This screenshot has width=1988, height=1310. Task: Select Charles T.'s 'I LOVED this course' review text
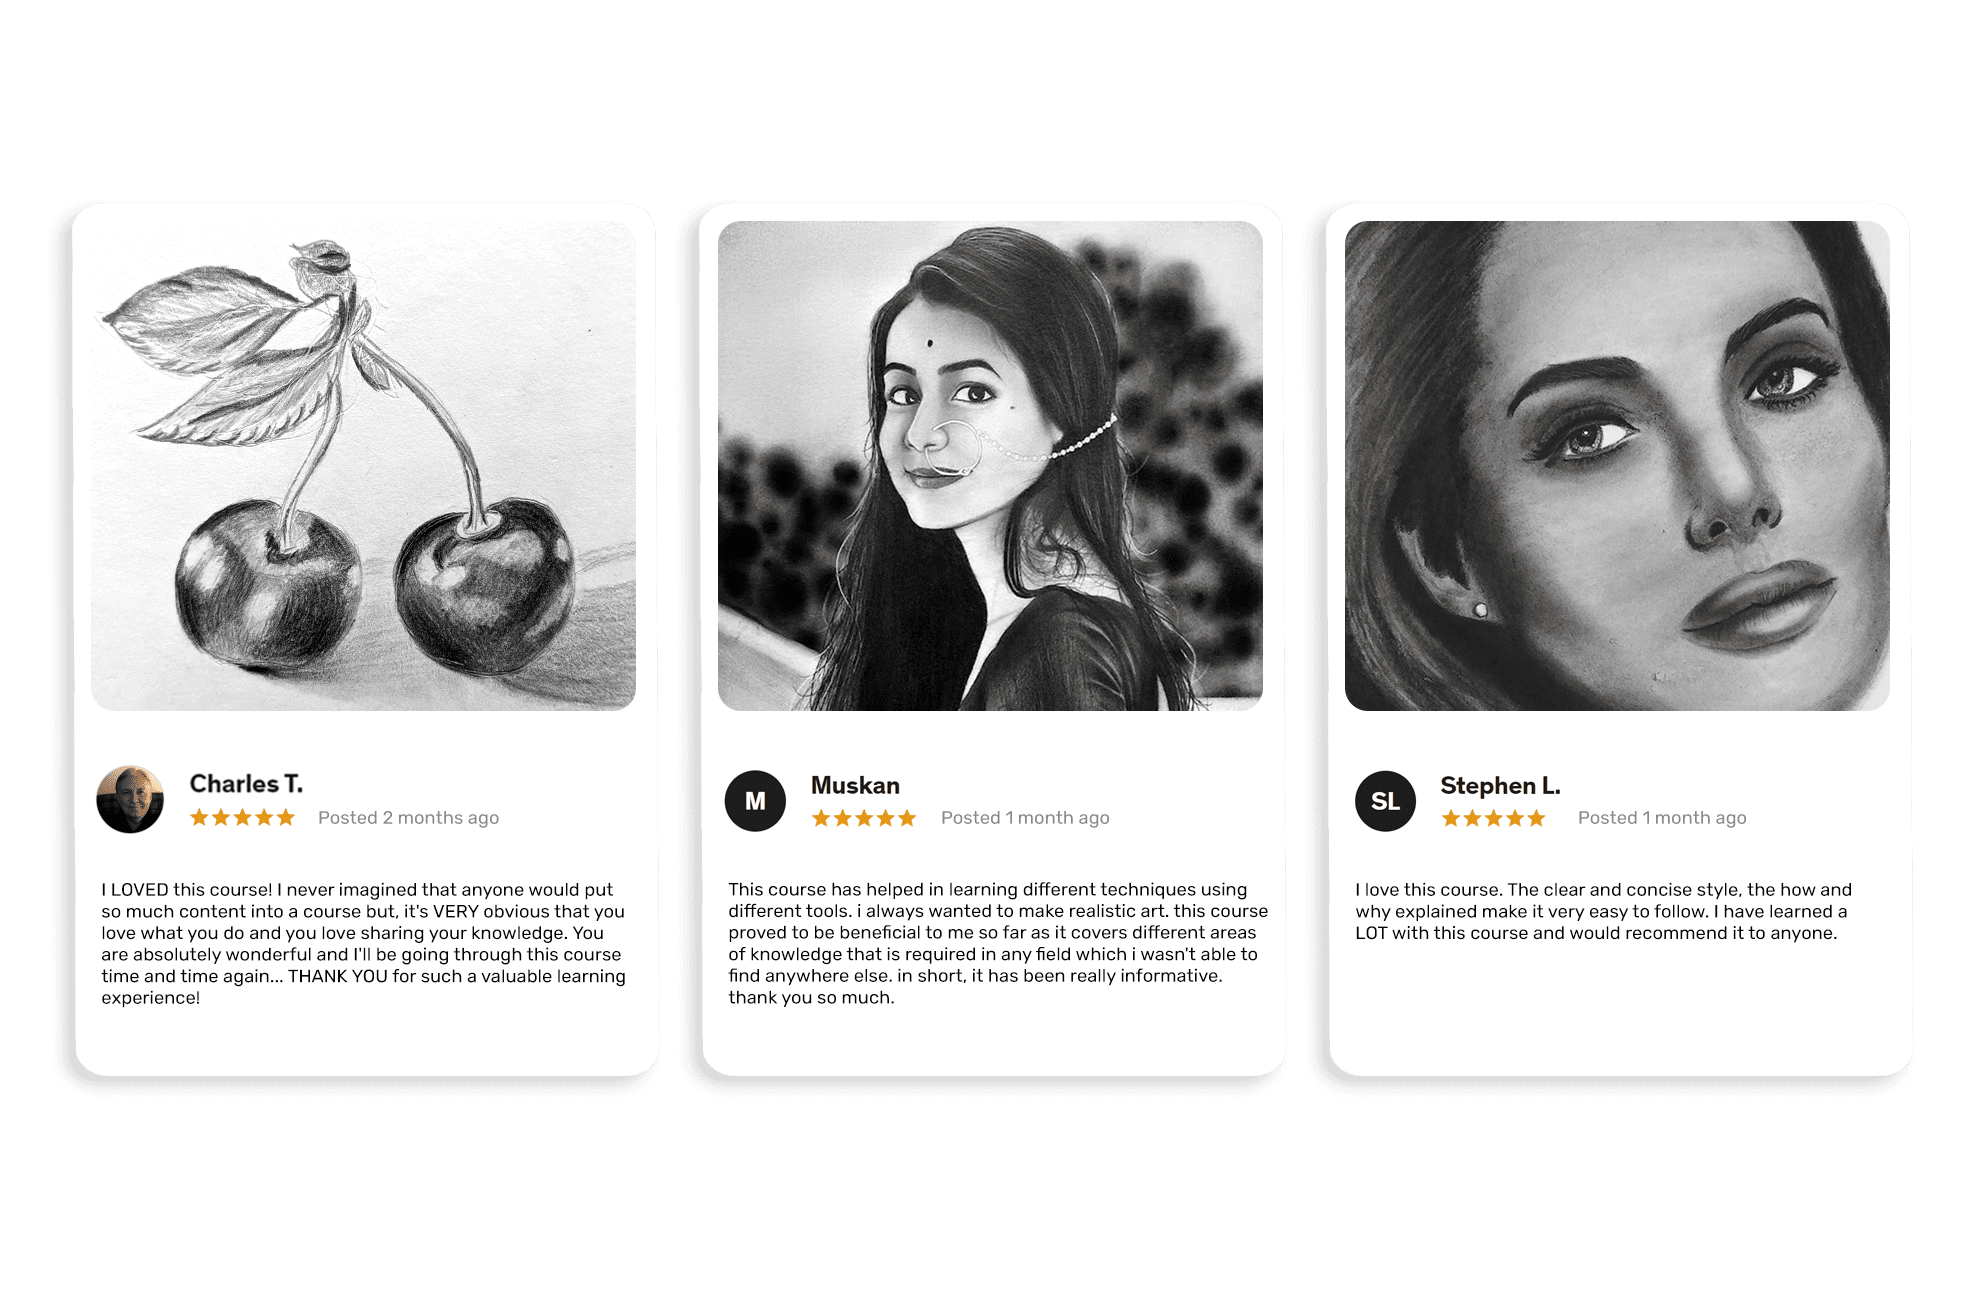[363, 943]
